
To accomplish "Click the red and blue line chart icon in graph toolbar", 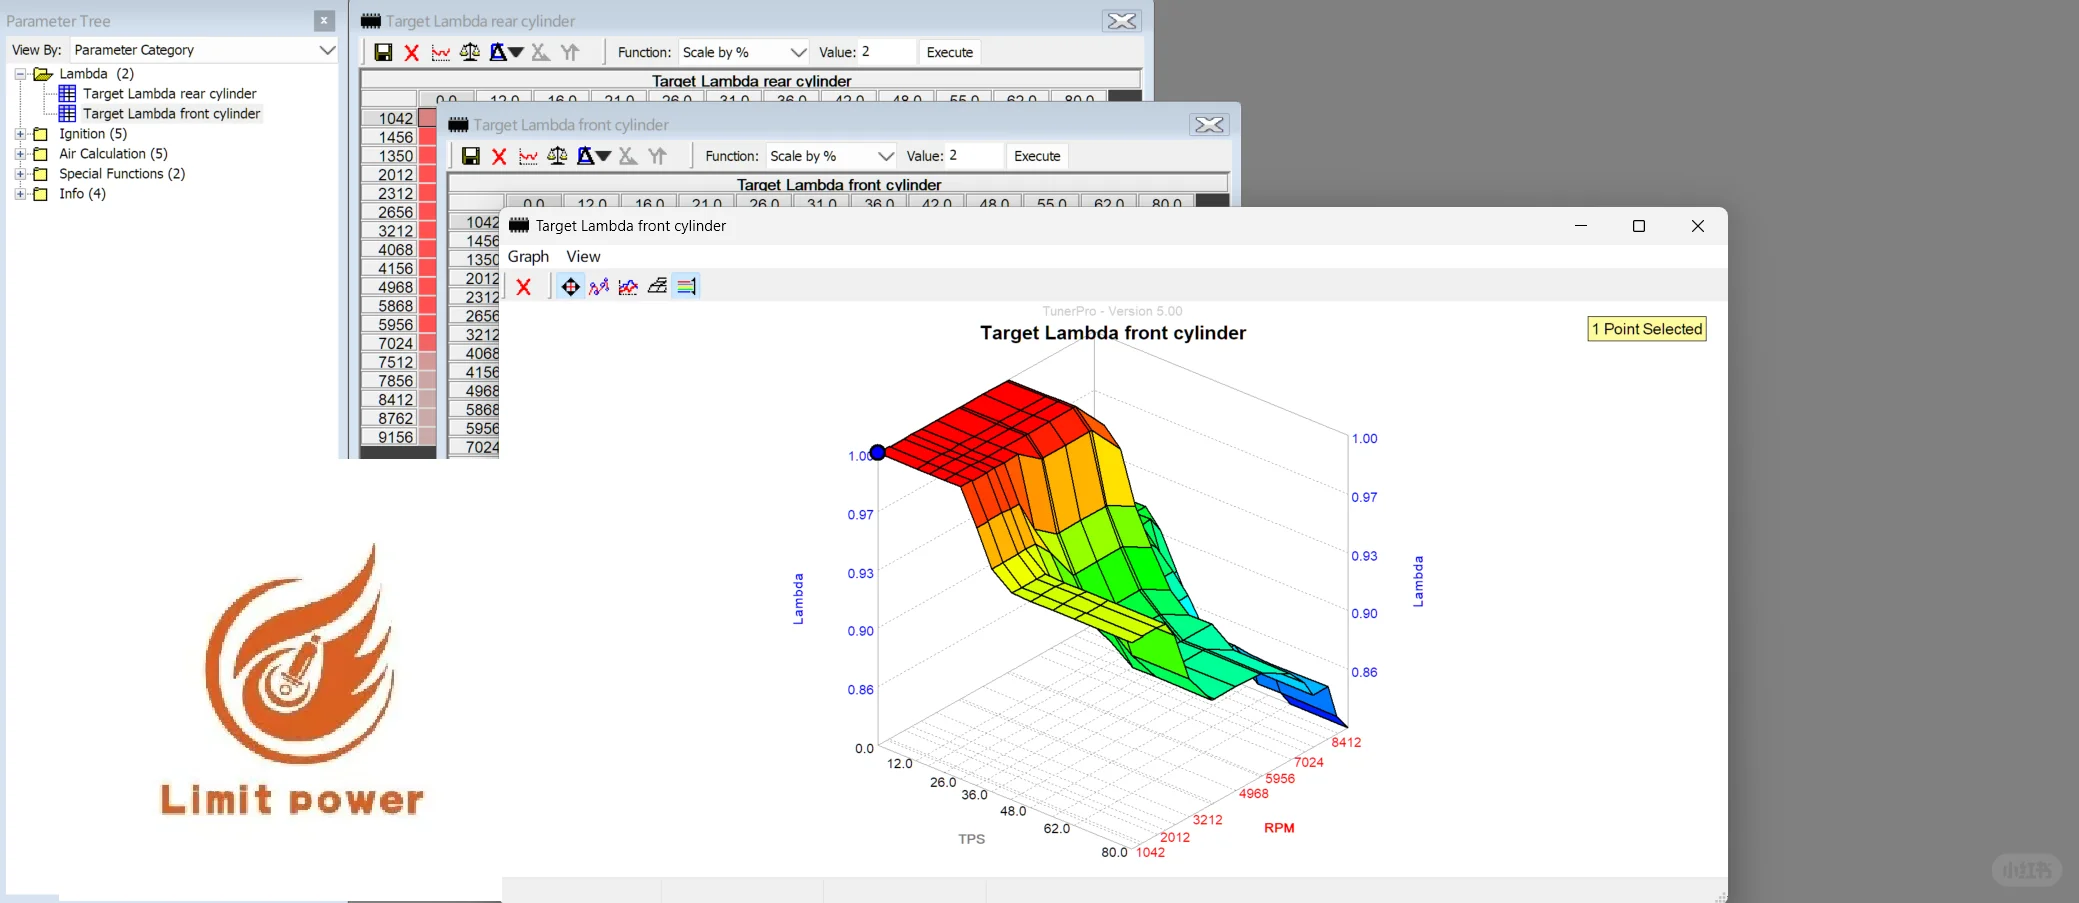I will tap(628, 287).
